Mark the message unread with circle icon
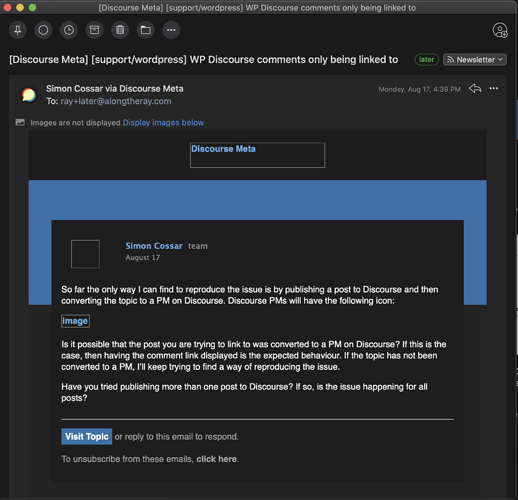 pos(43,30)
